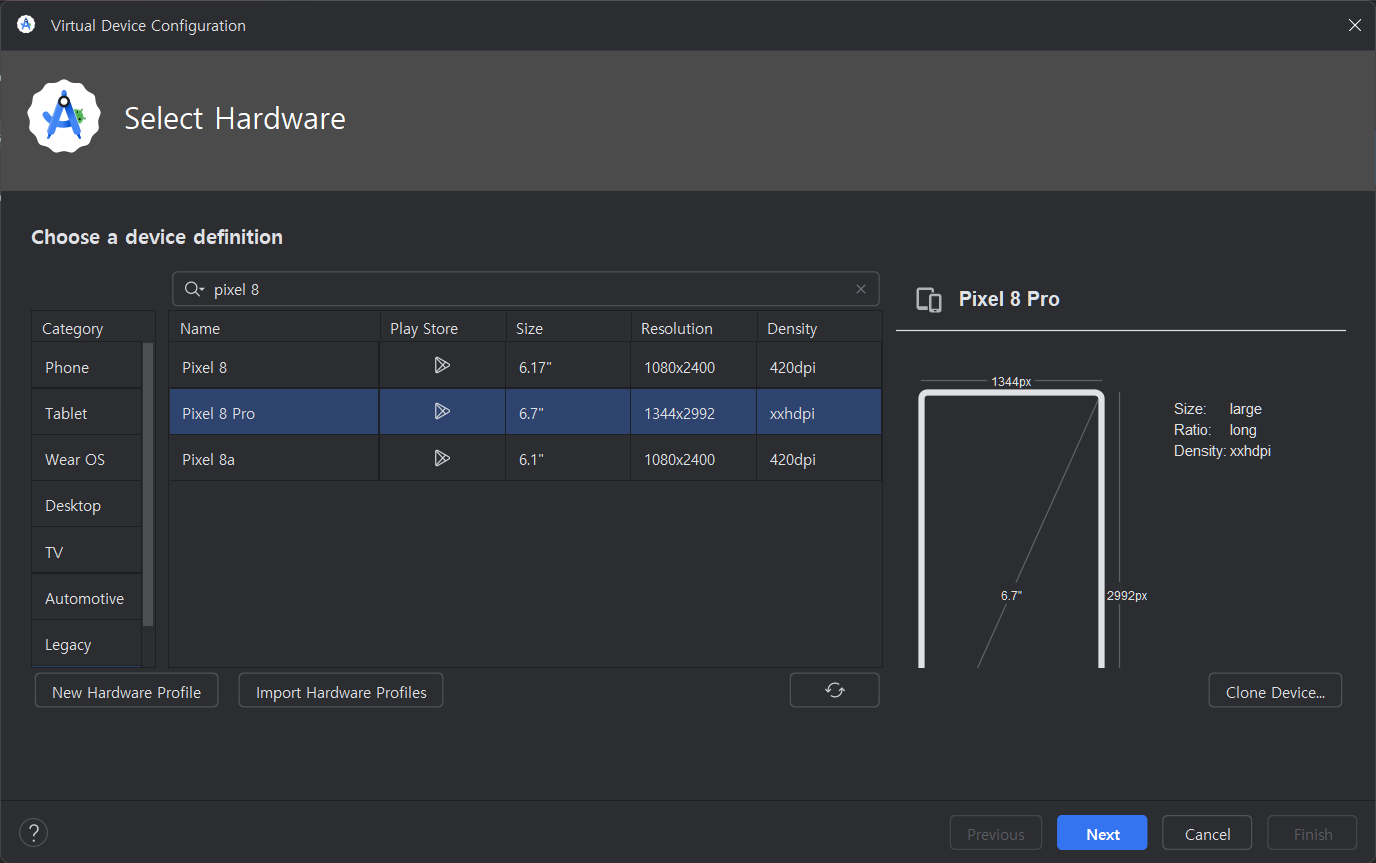This screenshot has height=863, width=1376.
Task: Close the Virtual Device Configuration window
Action: tap(1354, 25)
